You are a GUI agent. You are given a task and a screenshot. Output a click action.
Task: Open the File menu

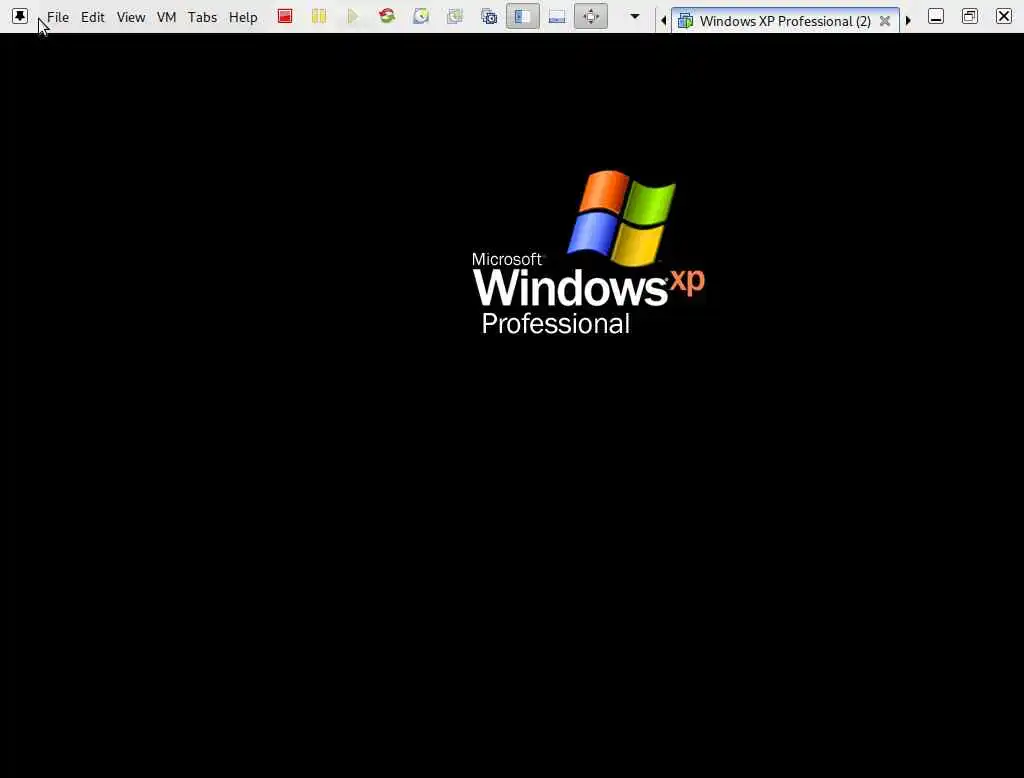pyautogui.click(x=57, y=17)
